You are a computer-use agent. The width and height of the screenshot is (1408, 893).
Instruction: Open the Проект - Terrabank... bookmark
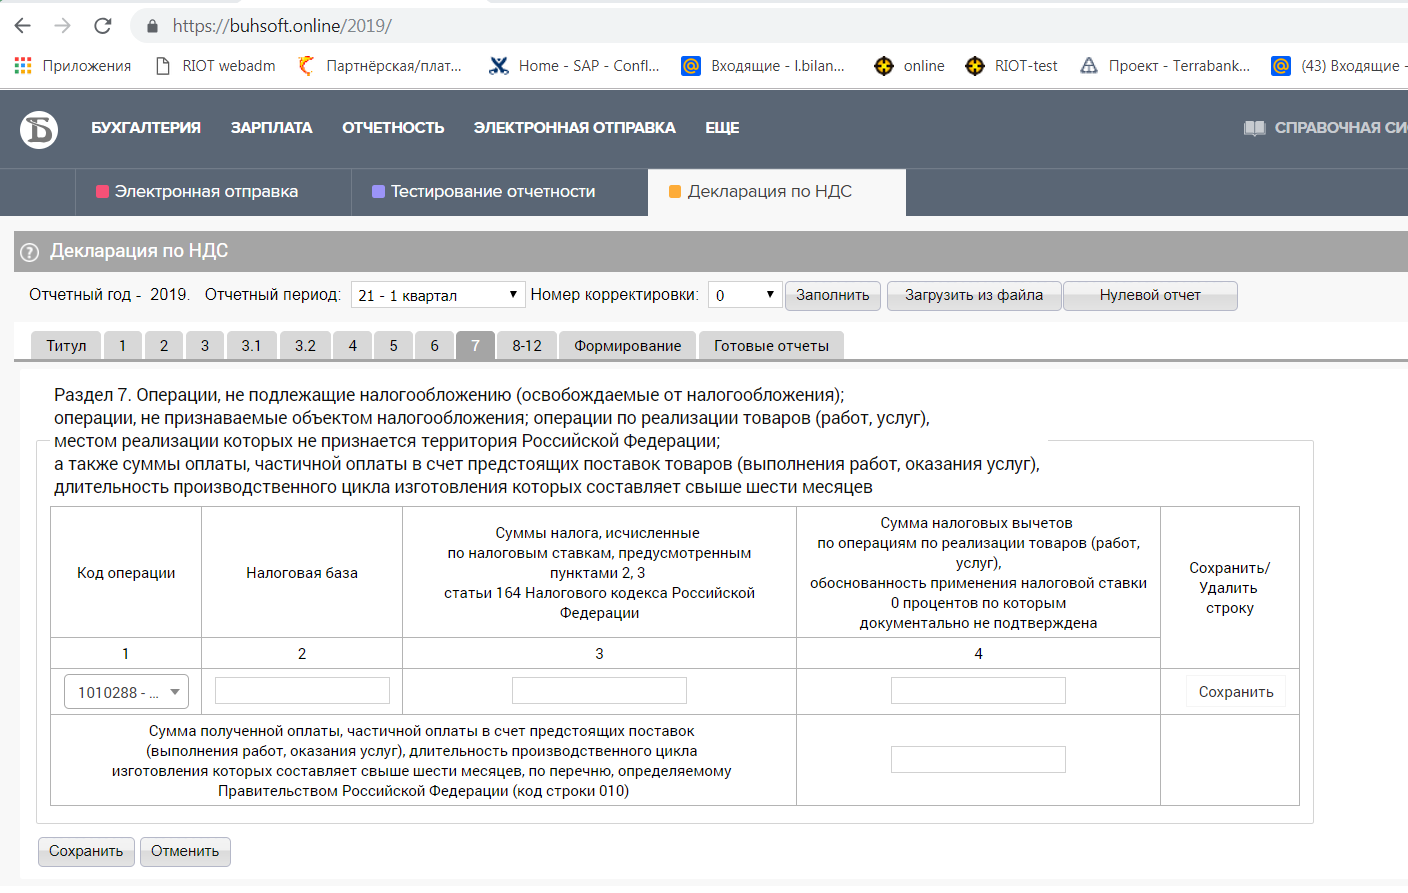tap(1165, 66)
